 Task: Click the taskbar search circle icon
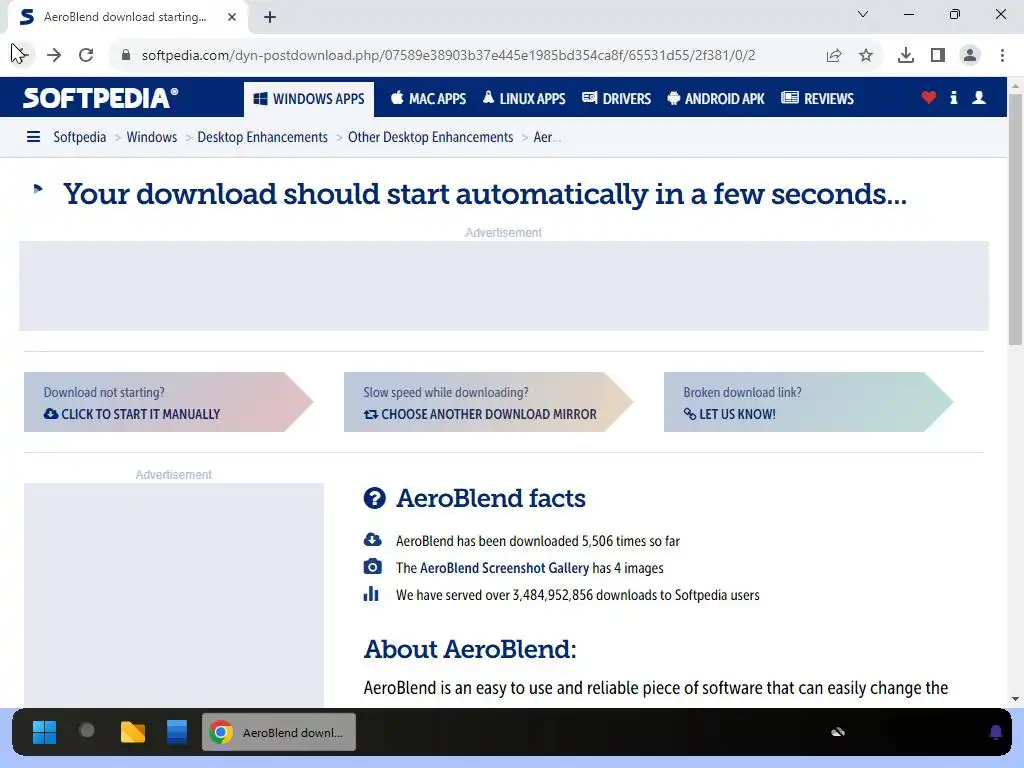point(87,730)
